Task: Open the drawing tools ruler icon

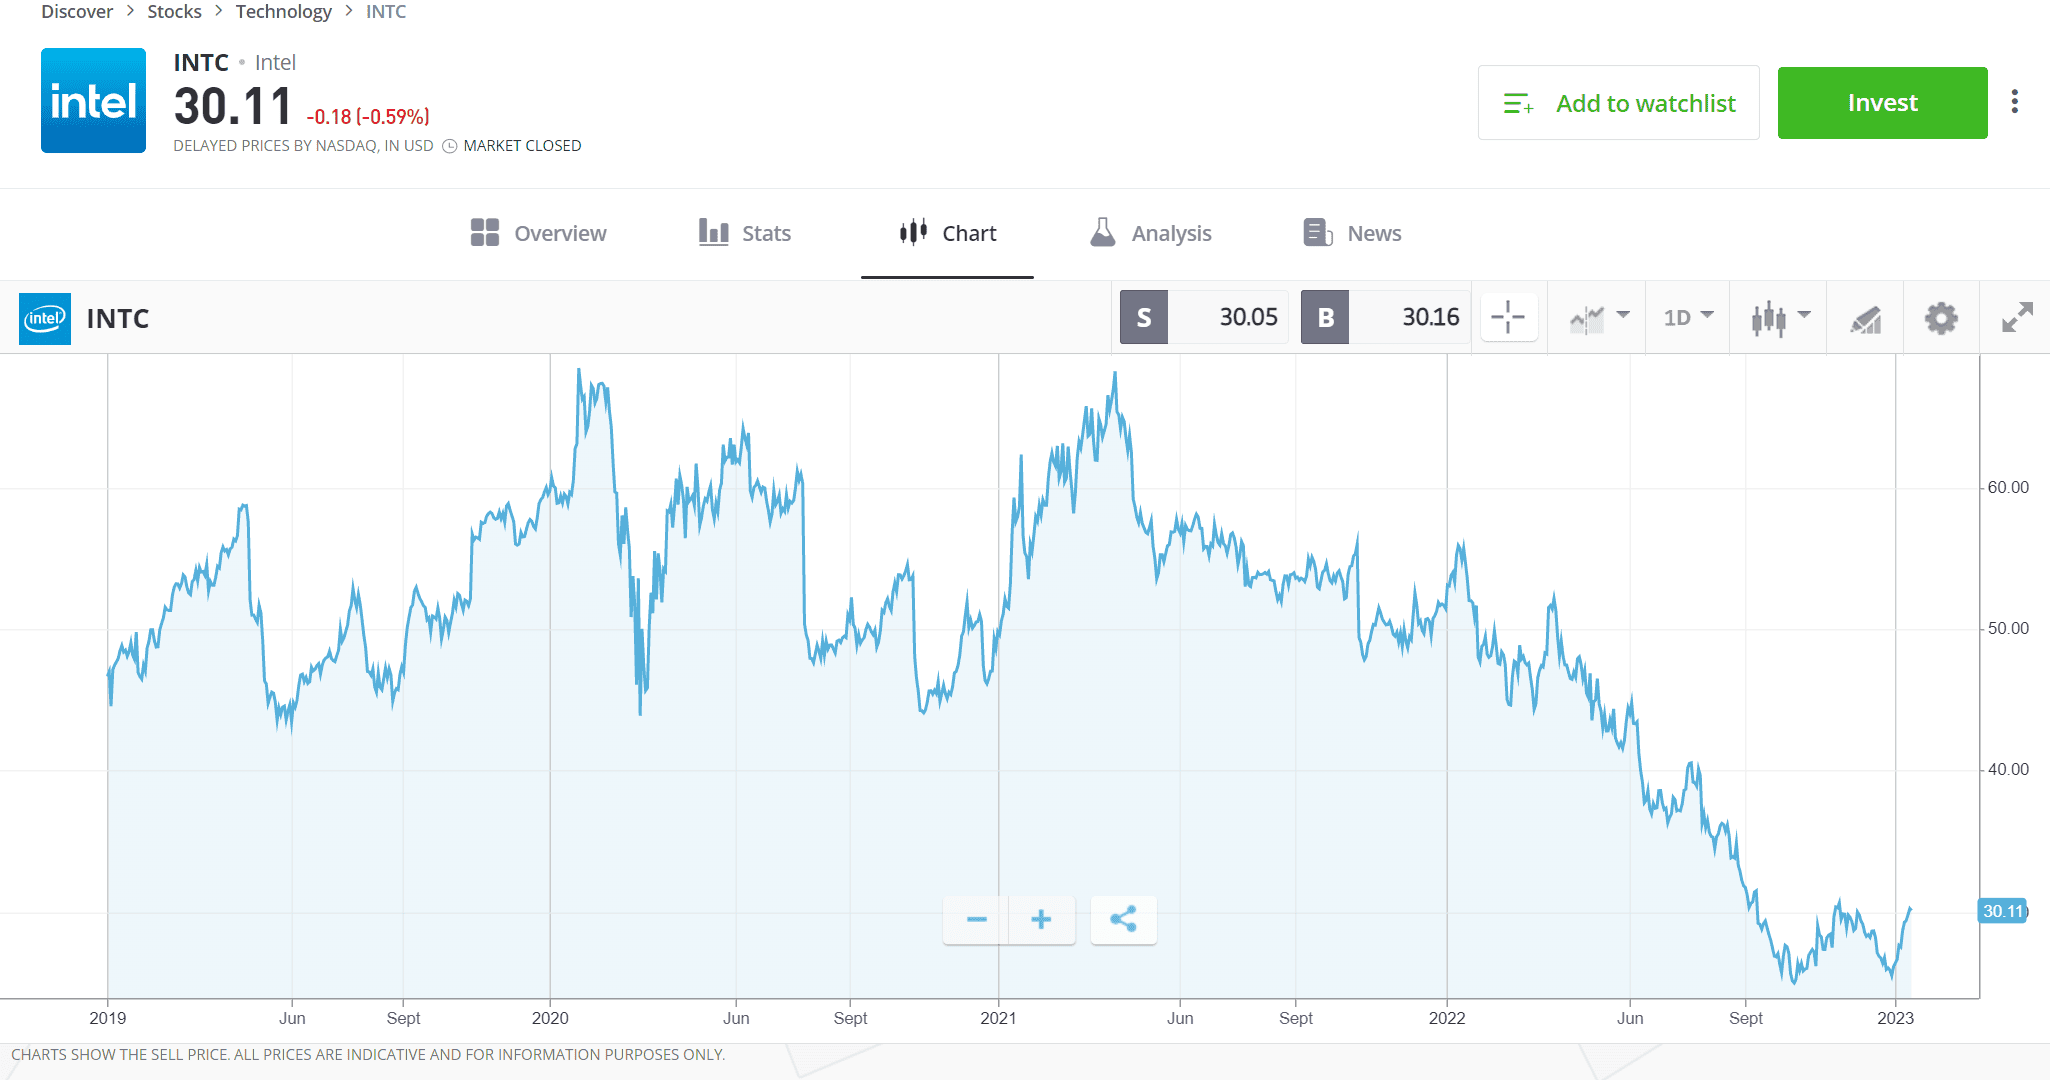Action: click(x=1865, y=319)
